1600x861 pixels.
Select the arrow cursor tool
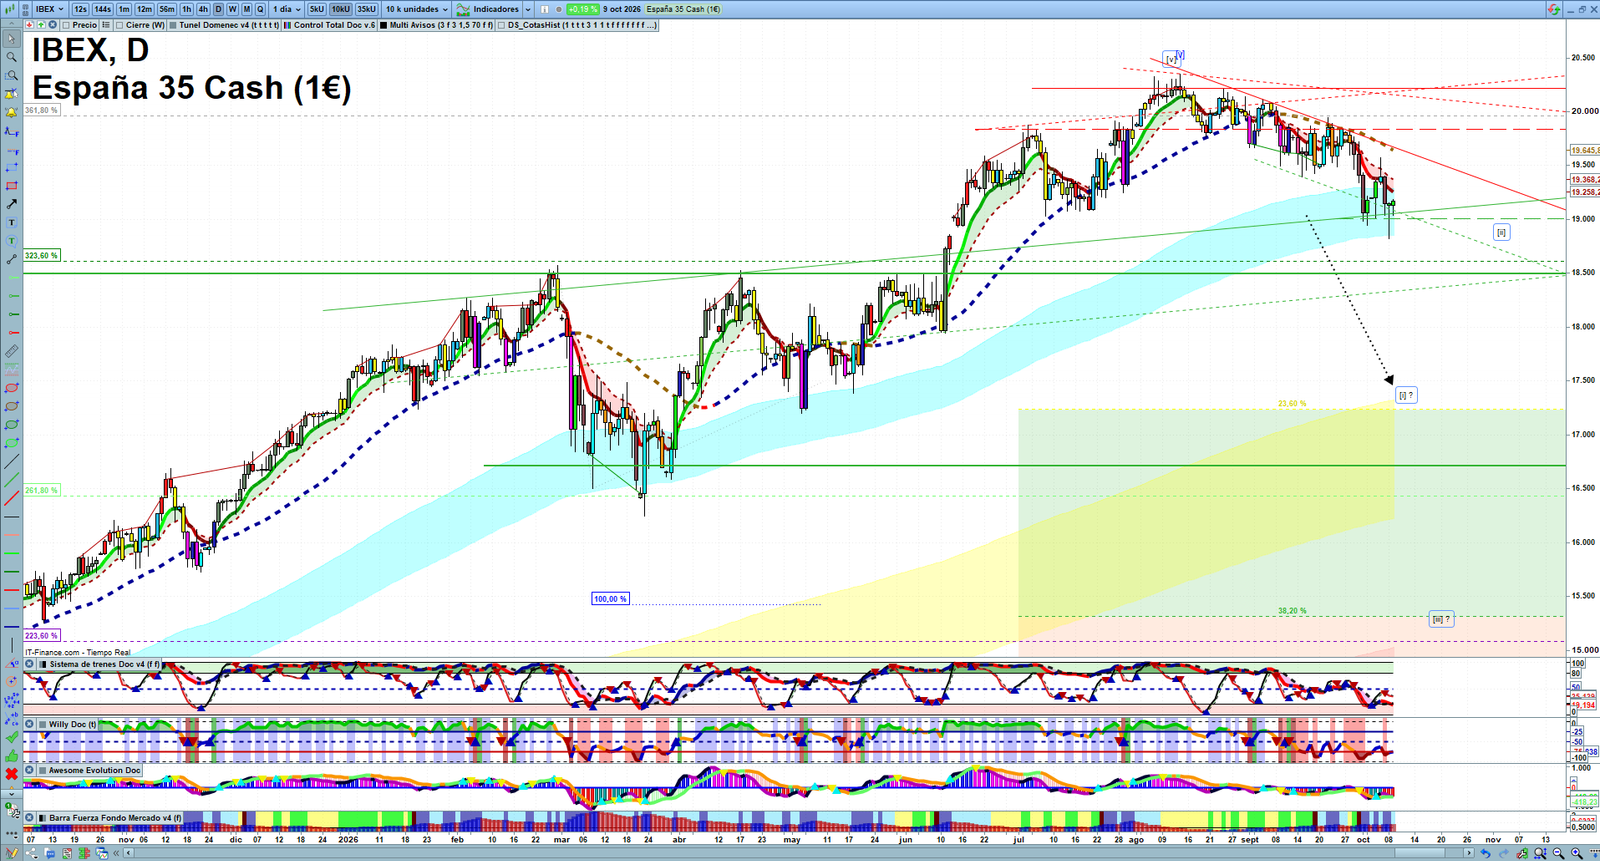click(12, 39)
